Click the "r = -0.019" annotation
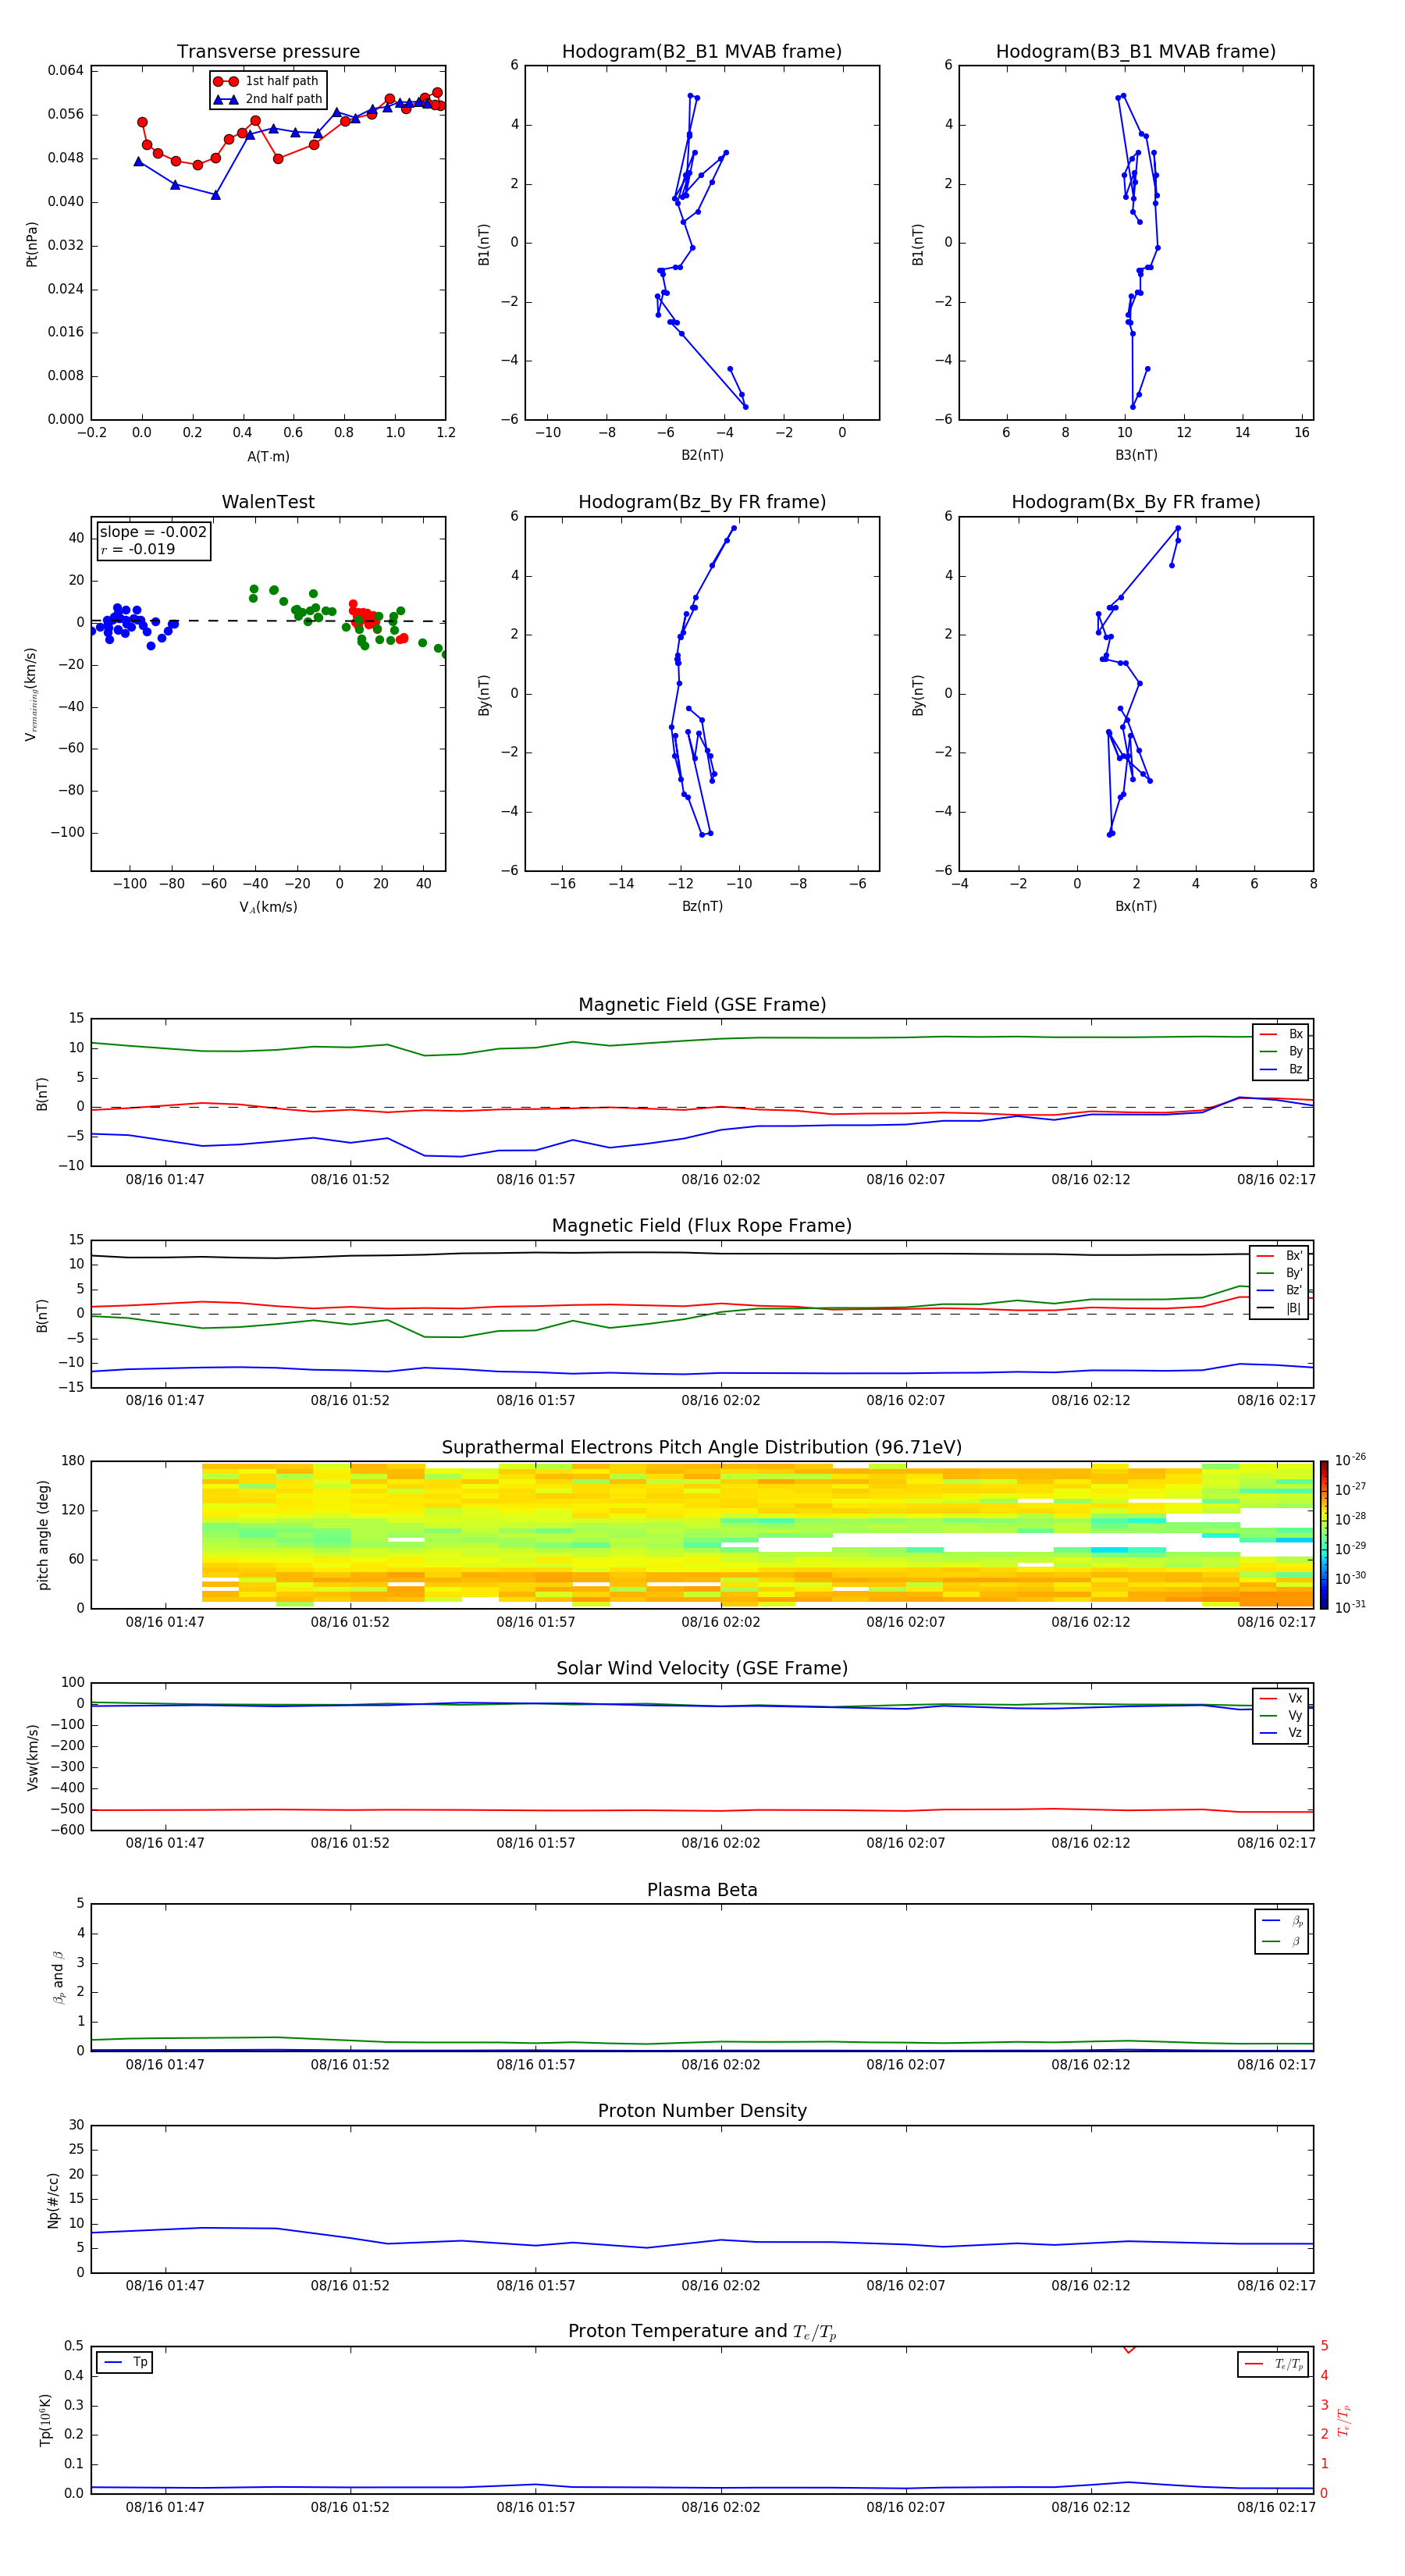Viewport: 1405px width, 2576px height. click(138, 549)
